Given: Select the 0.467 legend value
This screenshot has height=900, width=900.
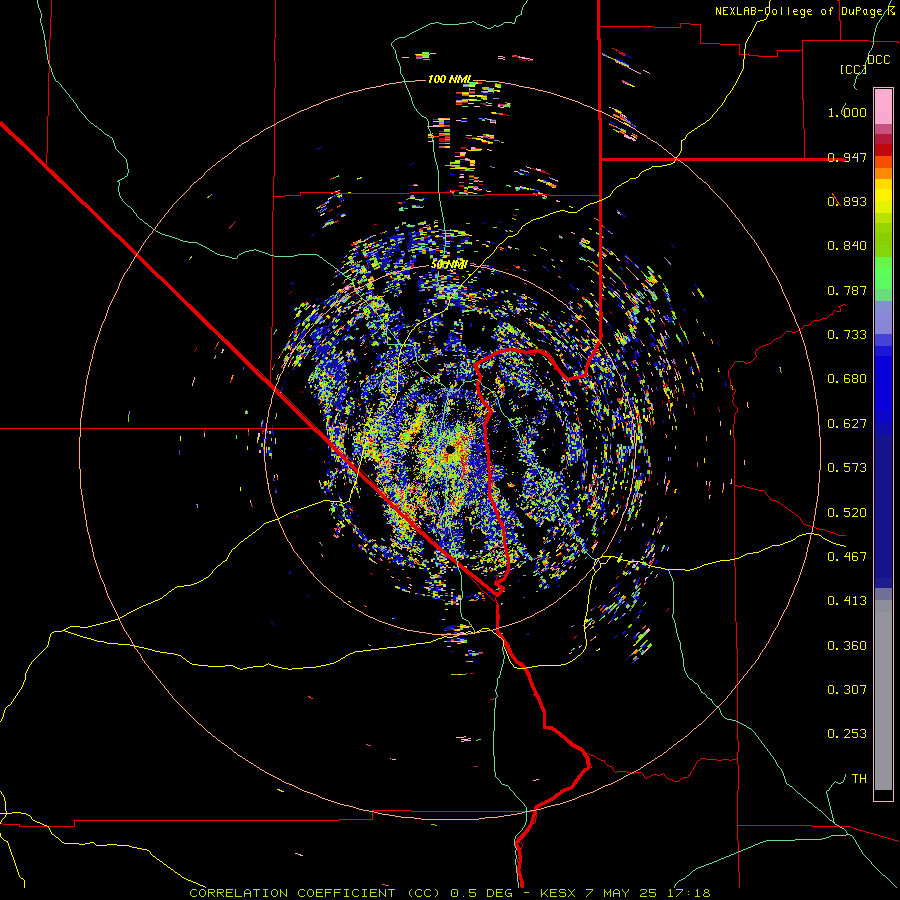Looking at the screenshot, I should (847, 557).
